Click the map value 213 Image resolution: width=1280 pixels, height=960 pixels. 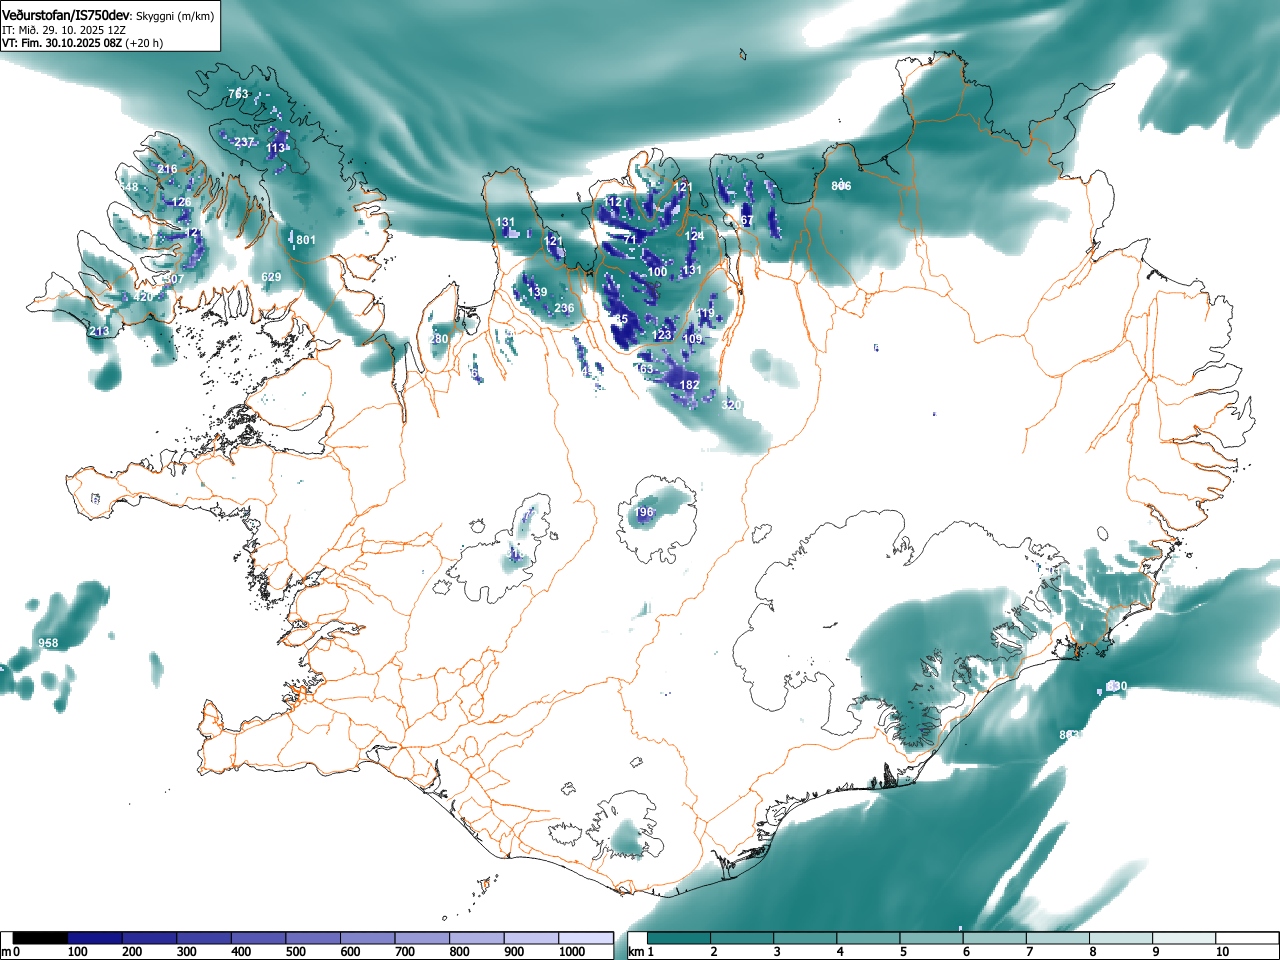(x=99, y=331)
